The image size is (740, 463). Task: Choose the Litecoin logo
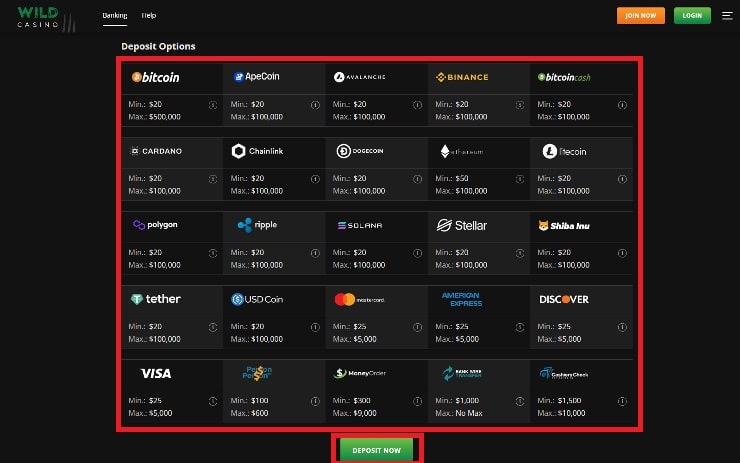pos(564,152)
